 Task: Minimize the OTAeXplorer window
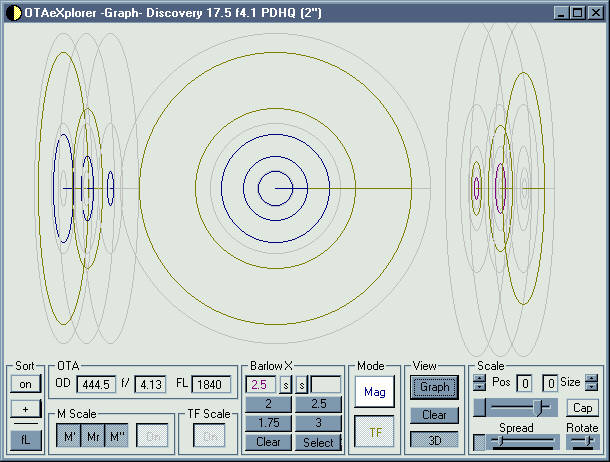click(x=561, y=13)
